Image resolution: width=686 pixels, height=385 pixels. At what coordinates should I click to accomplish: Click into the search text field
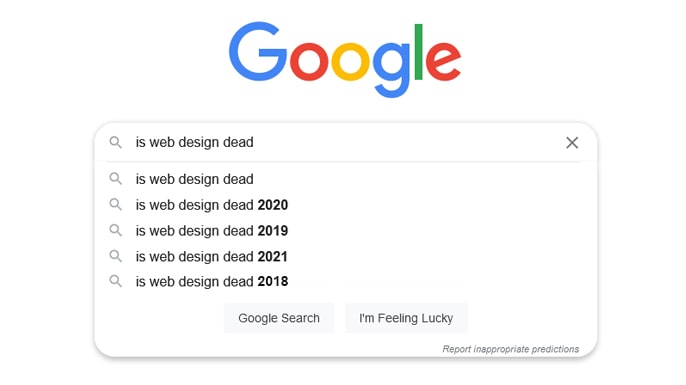pyautogui.click(x=346, y=142)
